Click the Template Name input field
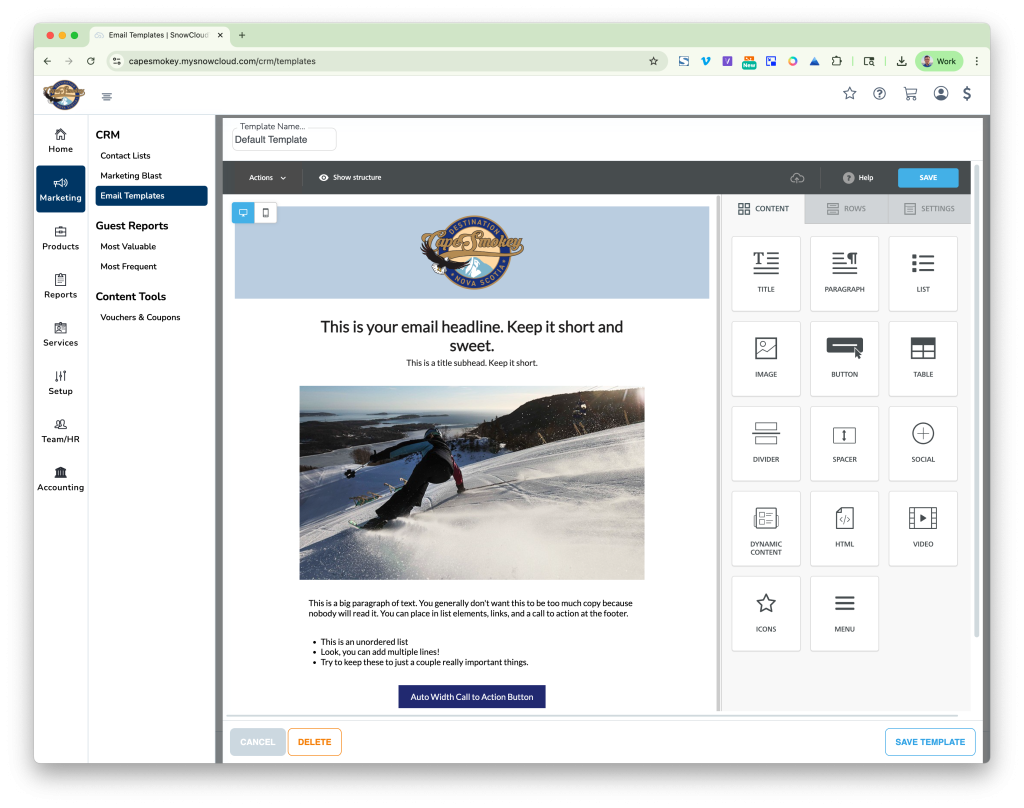The image size is (1024, 808). (x=283, y=139)
